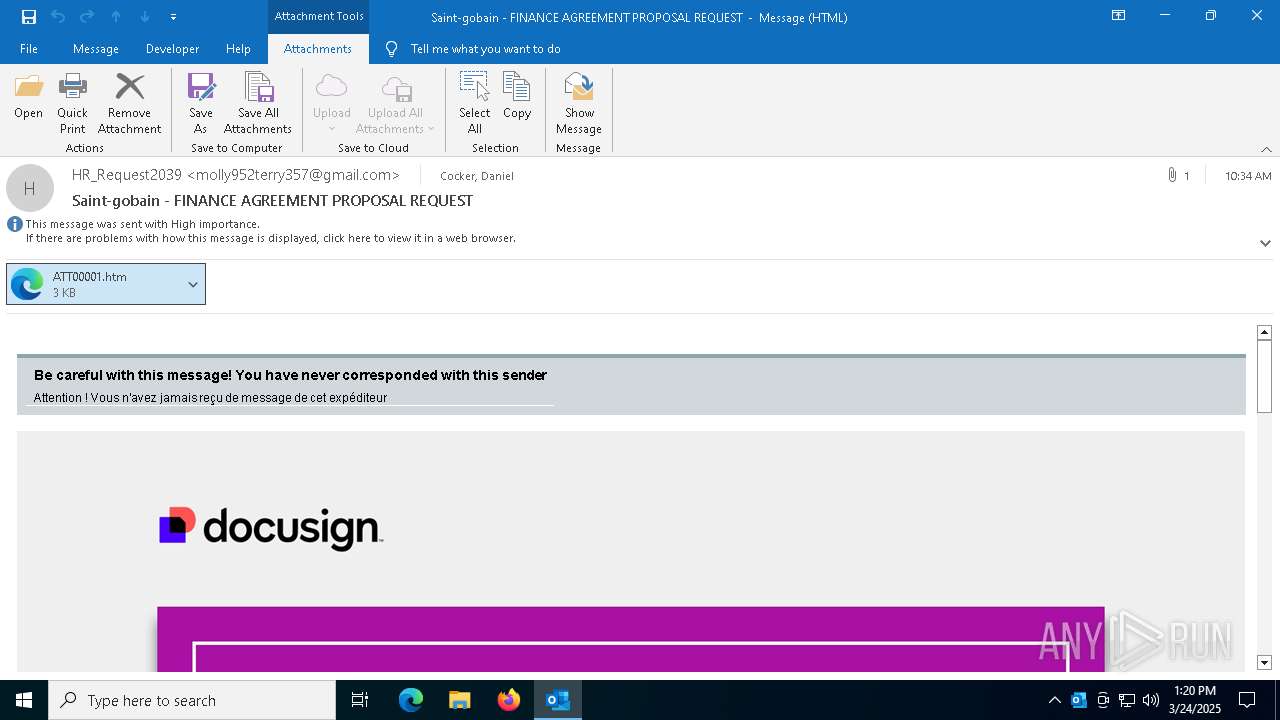Viewport: 1280px width, 720px height.
Task: Open Task View on the taskbar
Action: point(360,700)
